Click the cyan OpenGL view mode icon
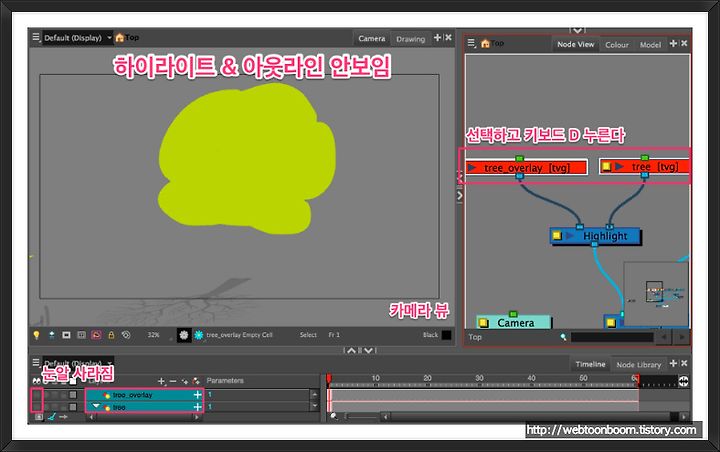The image size is (720, 452). [199, 335]
